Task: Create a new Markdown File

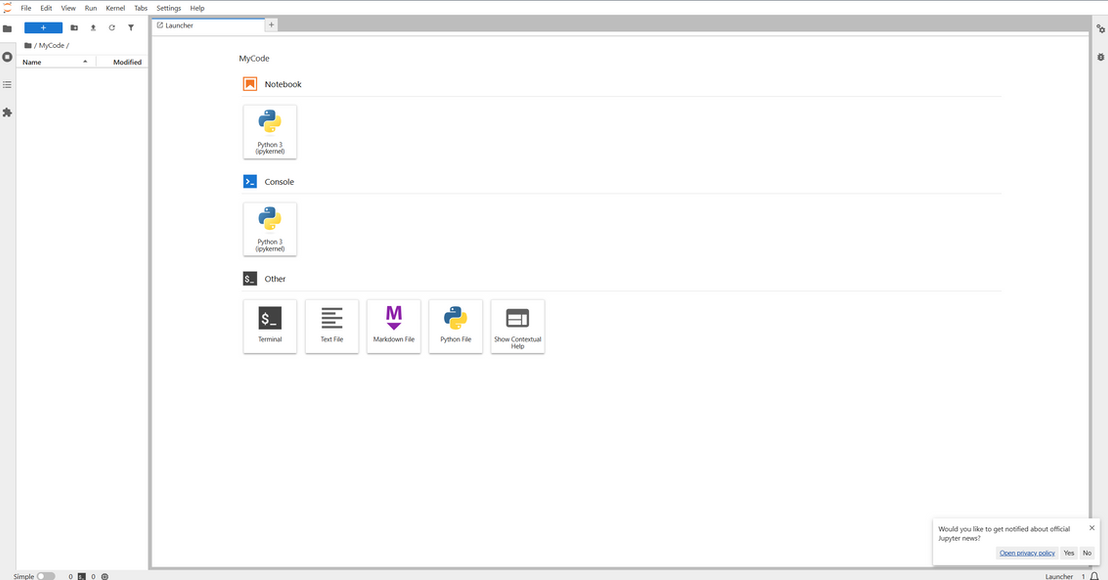Action: [394, 326]
